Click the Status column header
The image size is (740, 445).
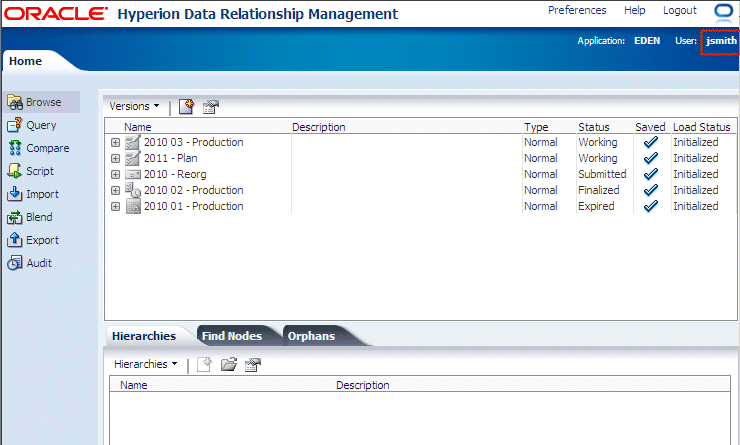click(594, 127)
